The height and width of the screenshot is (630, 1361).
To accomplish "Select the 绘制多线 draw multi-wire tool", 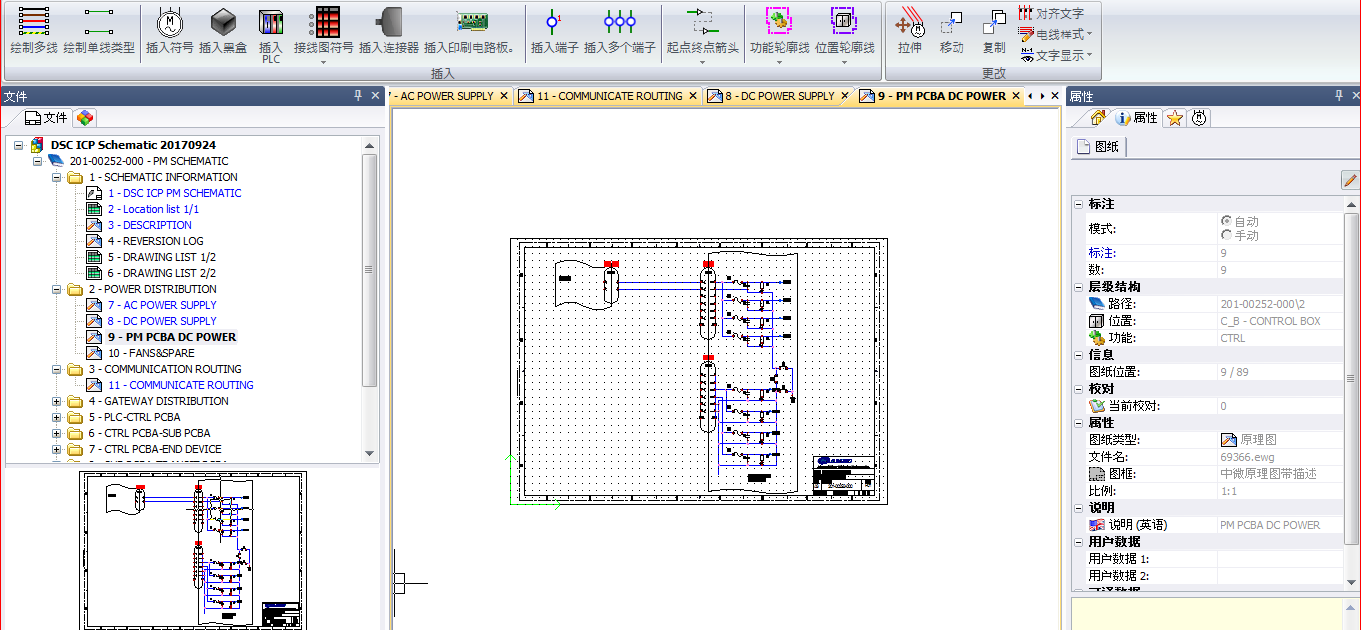I will (x=33, y=30).
